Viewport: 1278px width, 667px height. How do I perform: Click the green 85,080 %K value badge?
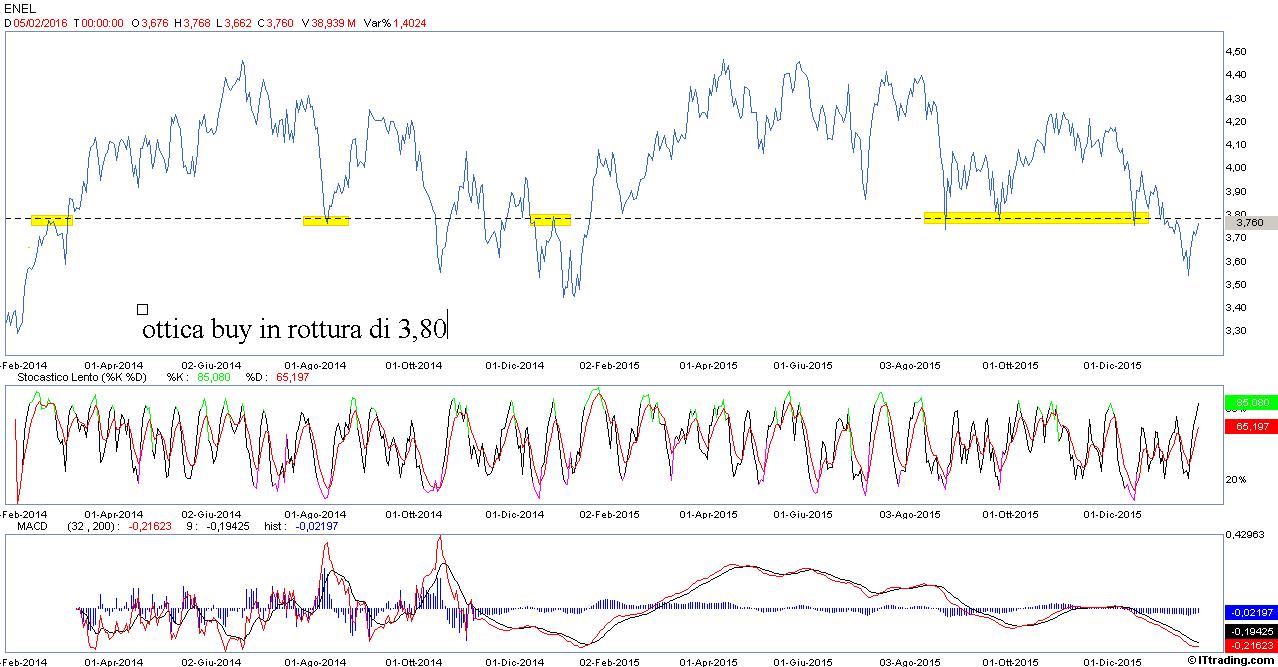(x=1250, y=404)
